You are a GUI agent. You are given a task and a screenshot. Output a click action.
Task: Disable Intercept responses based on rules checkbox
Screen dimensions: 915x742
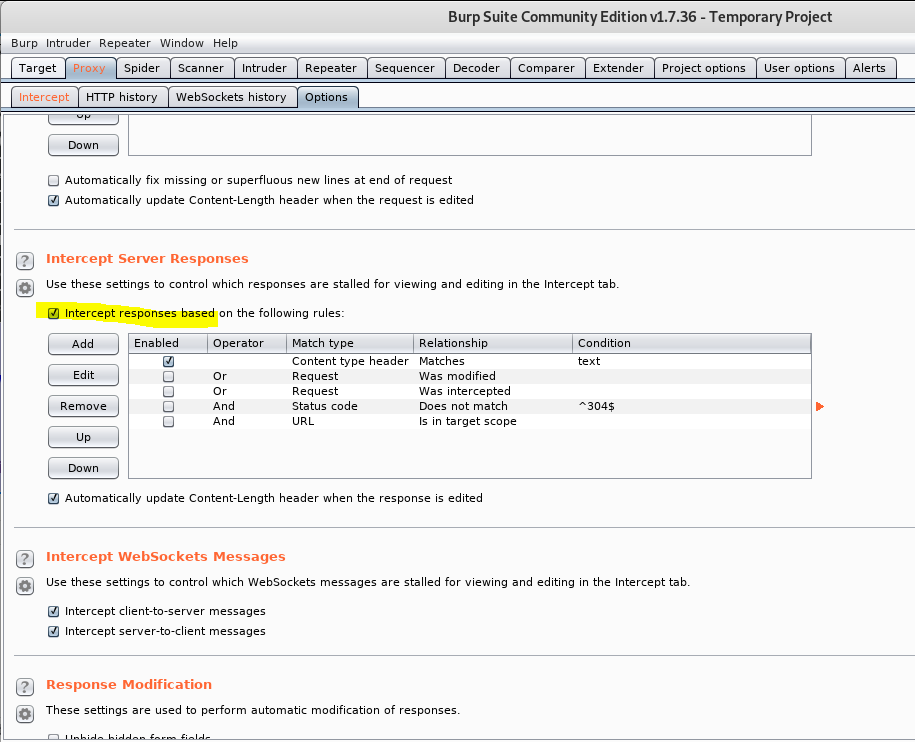[x=54, y=313]
